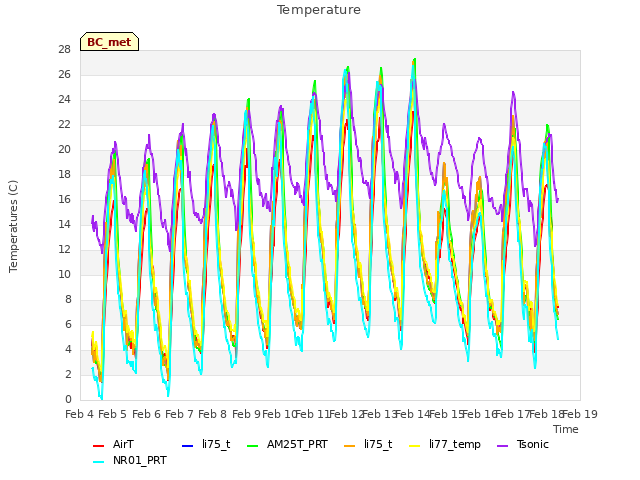Click the BC_met annotation label
Screen dimensions: 640x480
[109, 42]
